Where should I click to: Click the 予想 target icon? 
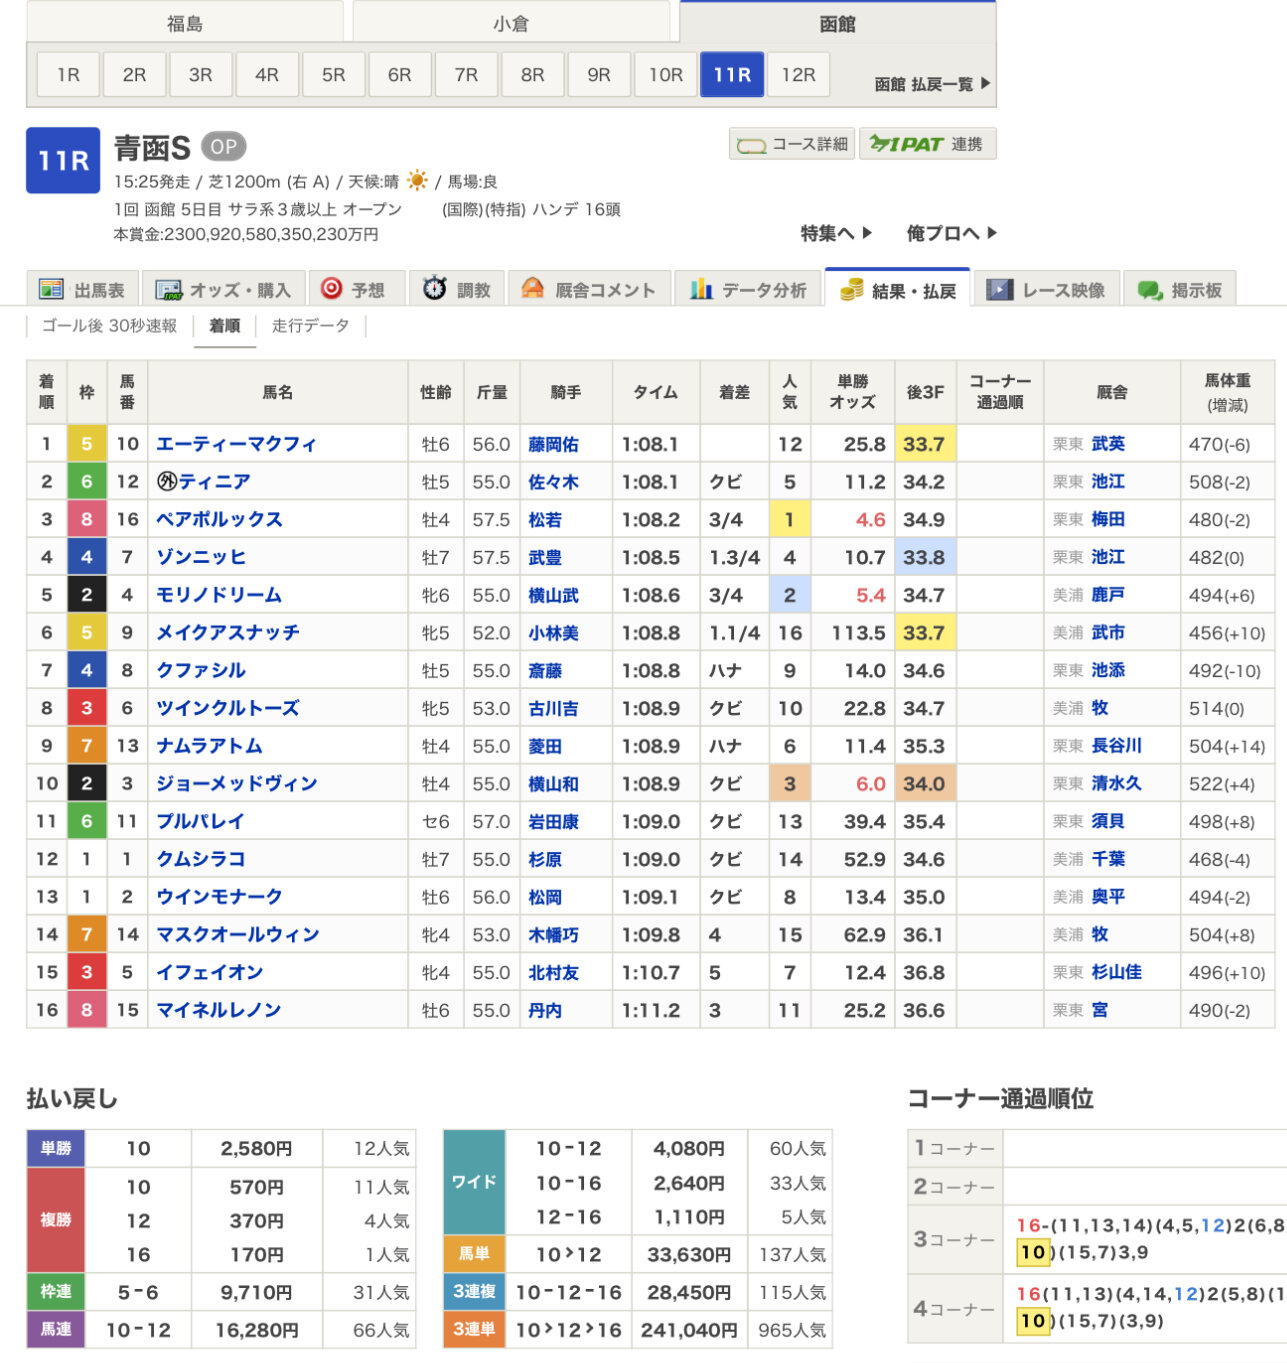coord(331,289)
